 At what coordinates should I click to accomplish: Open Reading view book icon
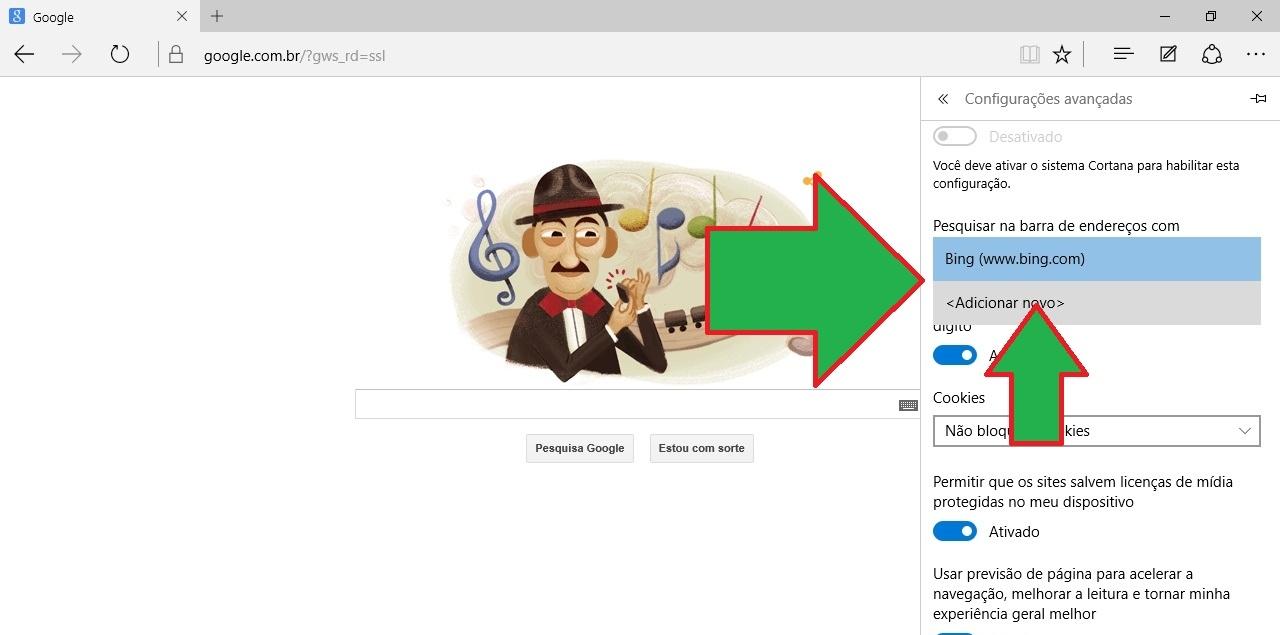point(1029,55)
